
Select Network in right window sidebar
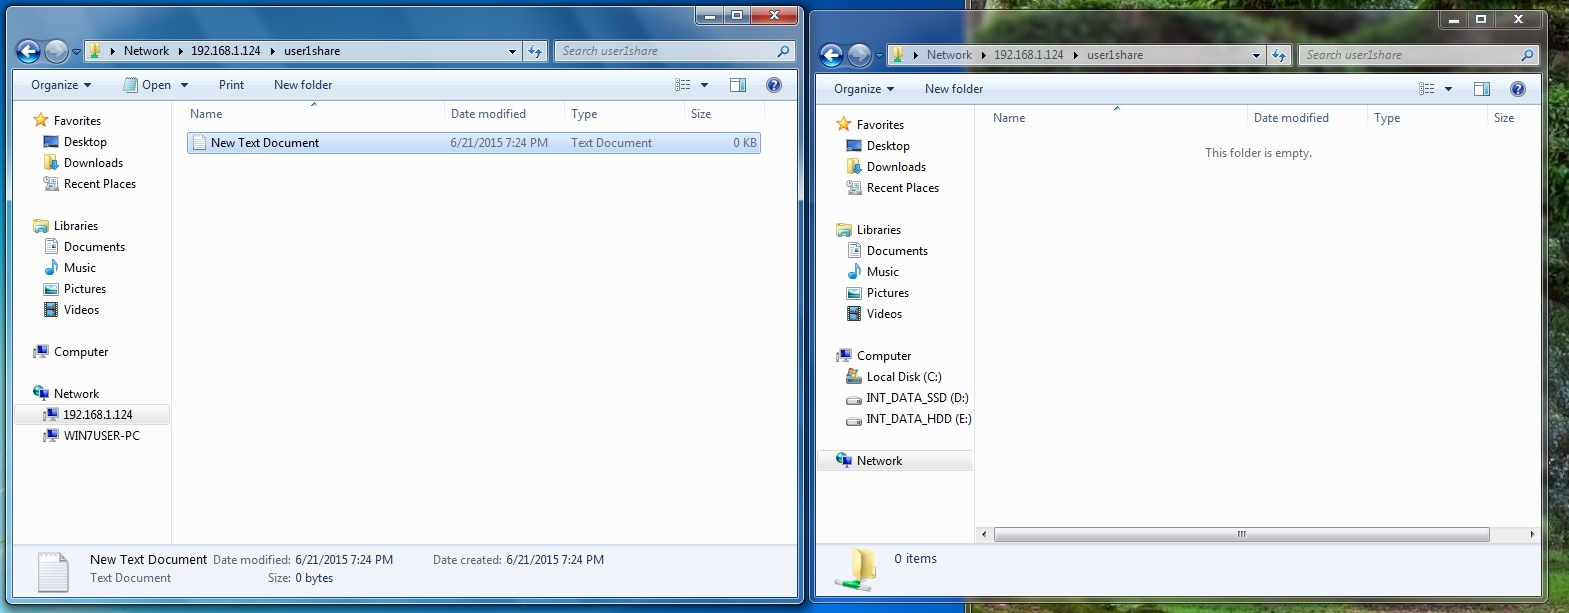pos(895,461)
